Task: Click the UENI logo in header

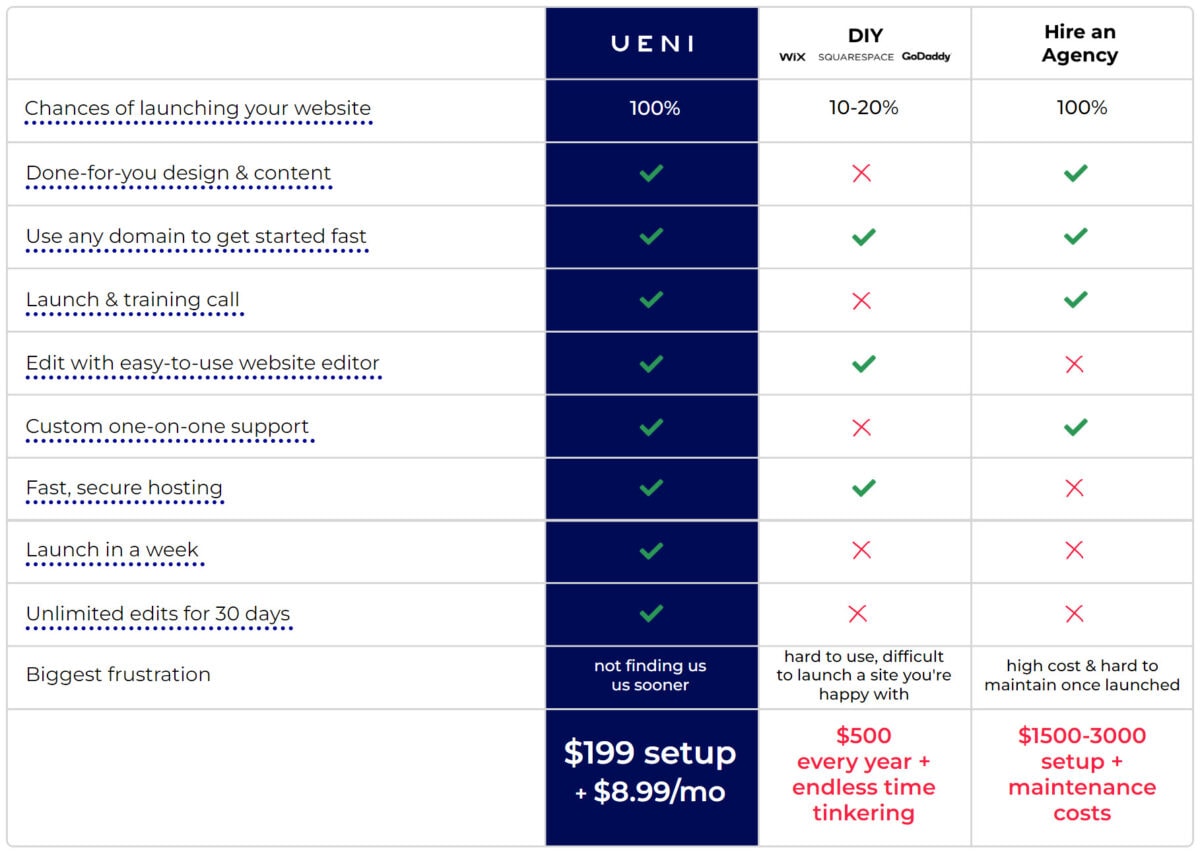Action: (652, 44)
